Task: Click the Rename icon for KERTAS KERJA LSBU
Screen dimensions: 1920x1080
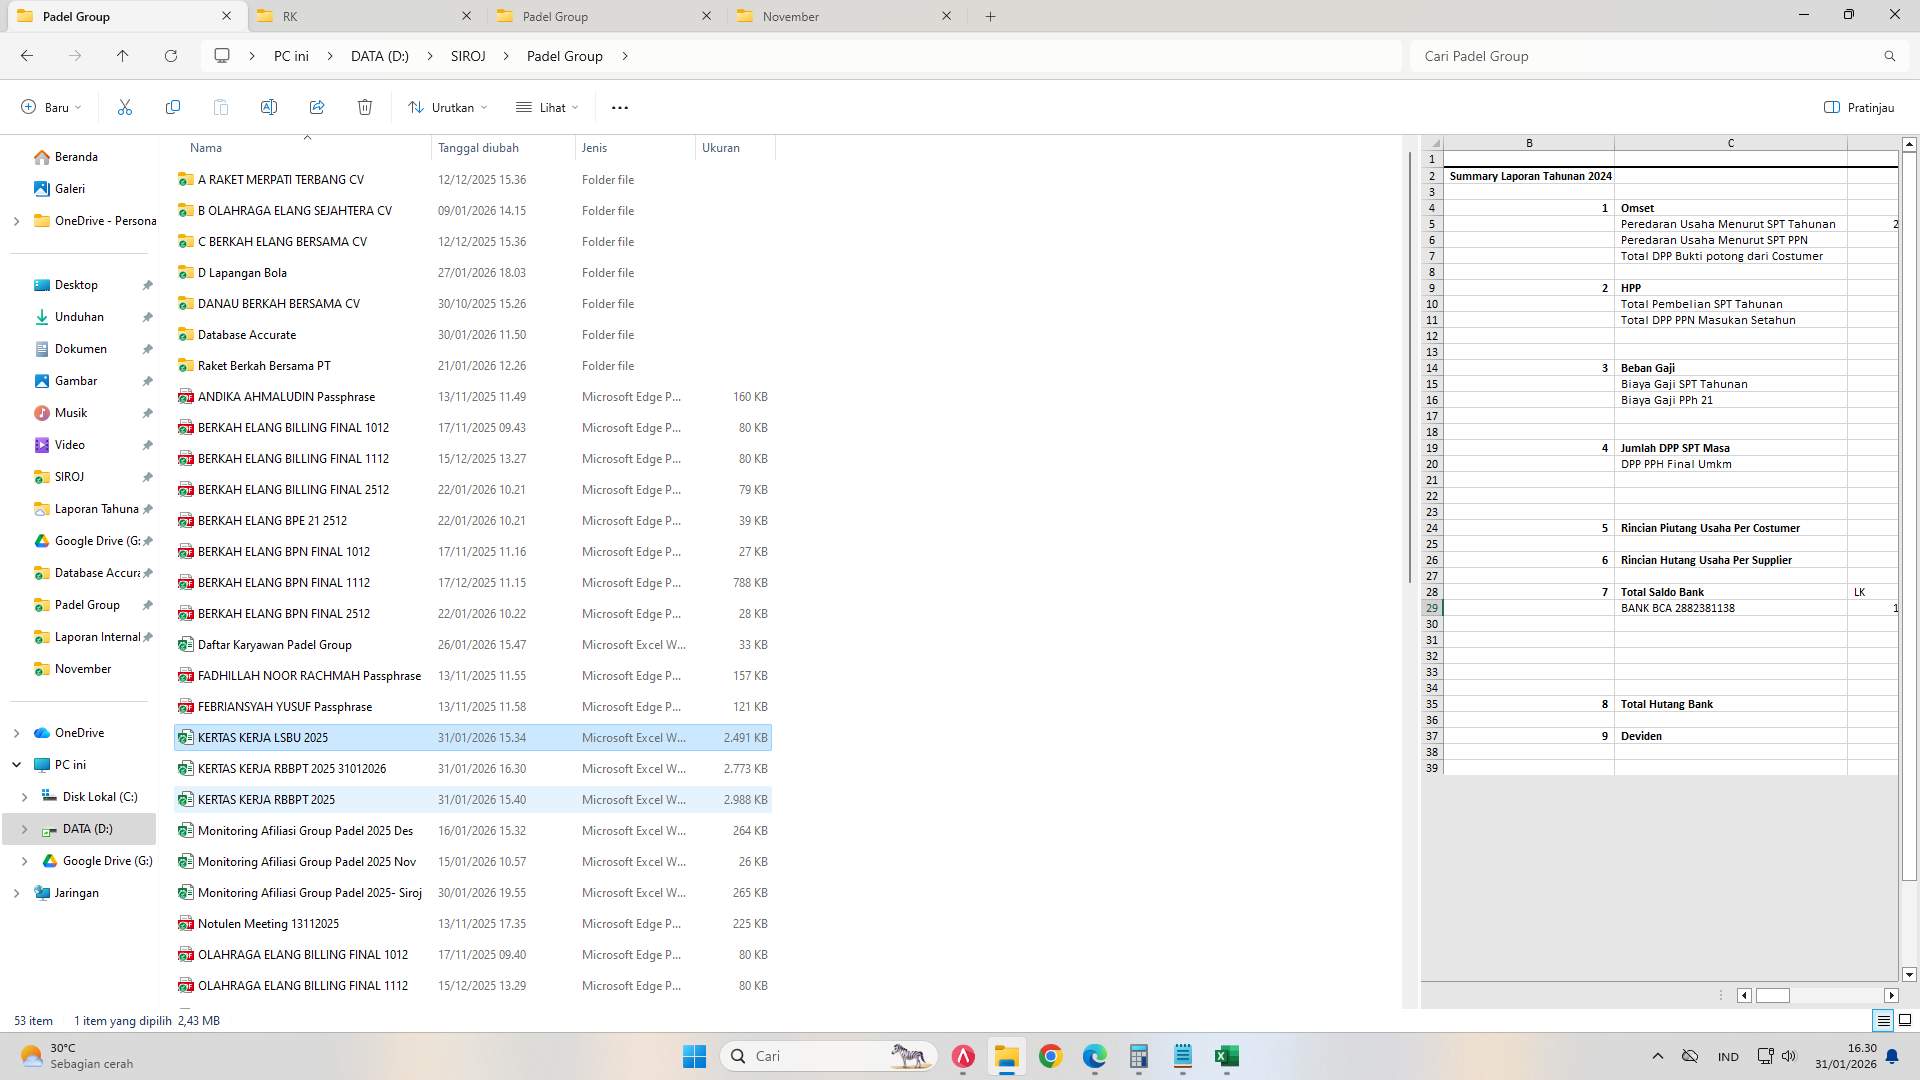Action: point(268,107)
